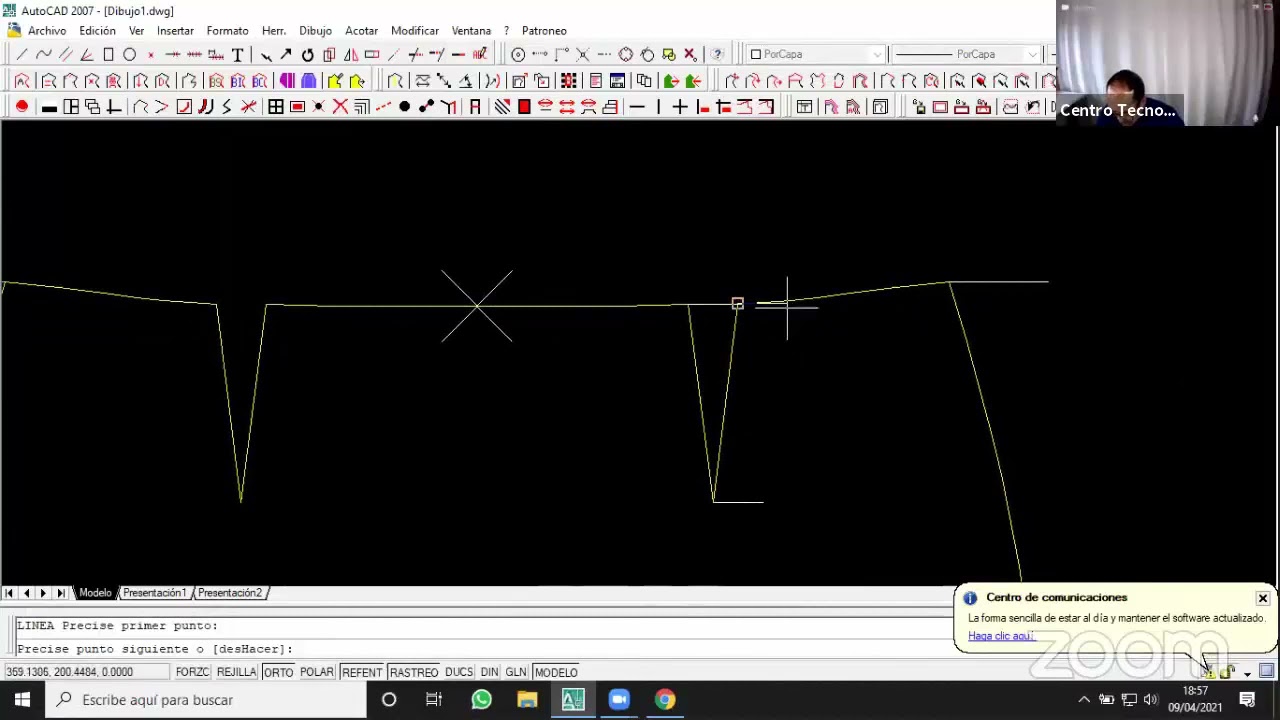Click the magenta half-bodice pattern icon
Image resolution: width=1280 pixels, height=720 pixels.
pos(287,81)
